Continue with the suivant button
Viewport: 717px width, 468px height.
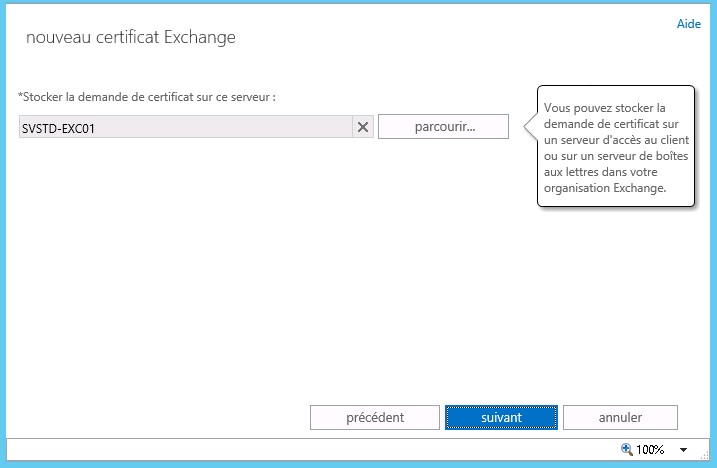tap(501, 417)
